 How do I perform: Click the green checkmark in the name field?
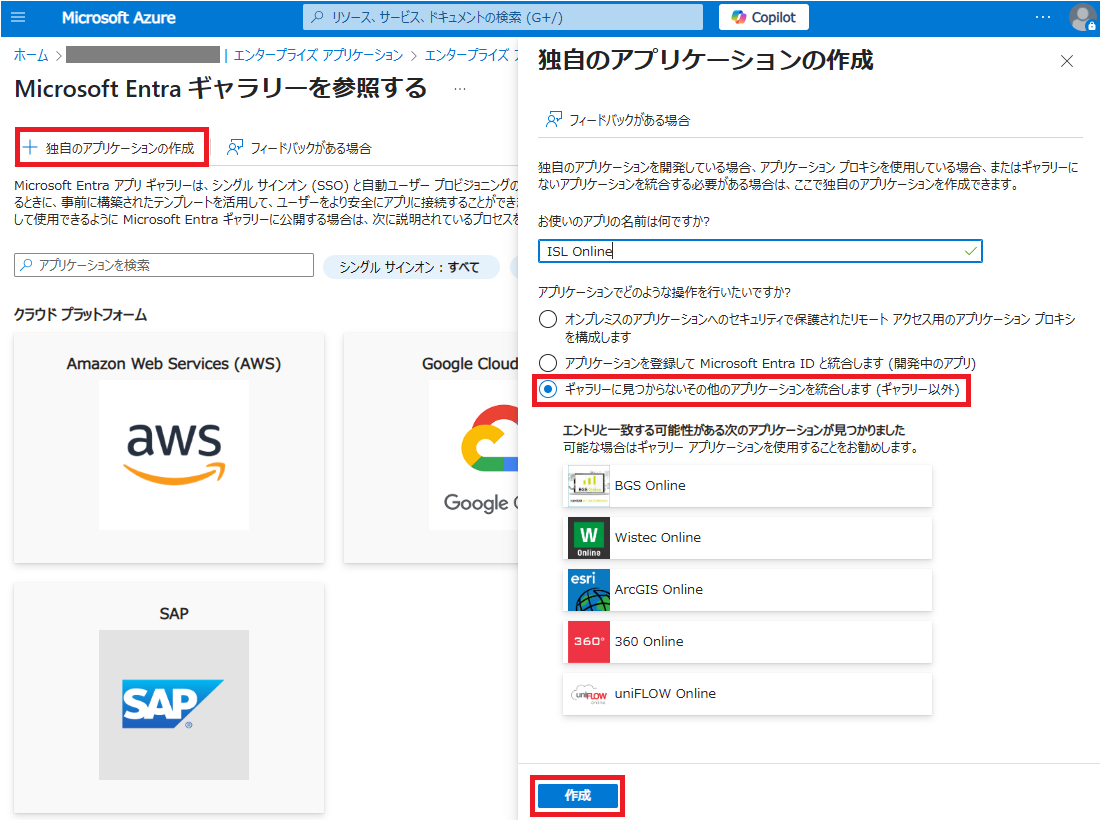(970, 251)
